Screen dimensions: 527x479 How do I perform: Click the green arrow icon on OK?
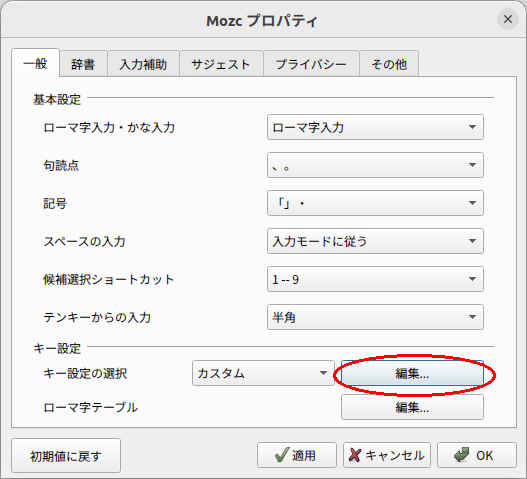point(462,455)
